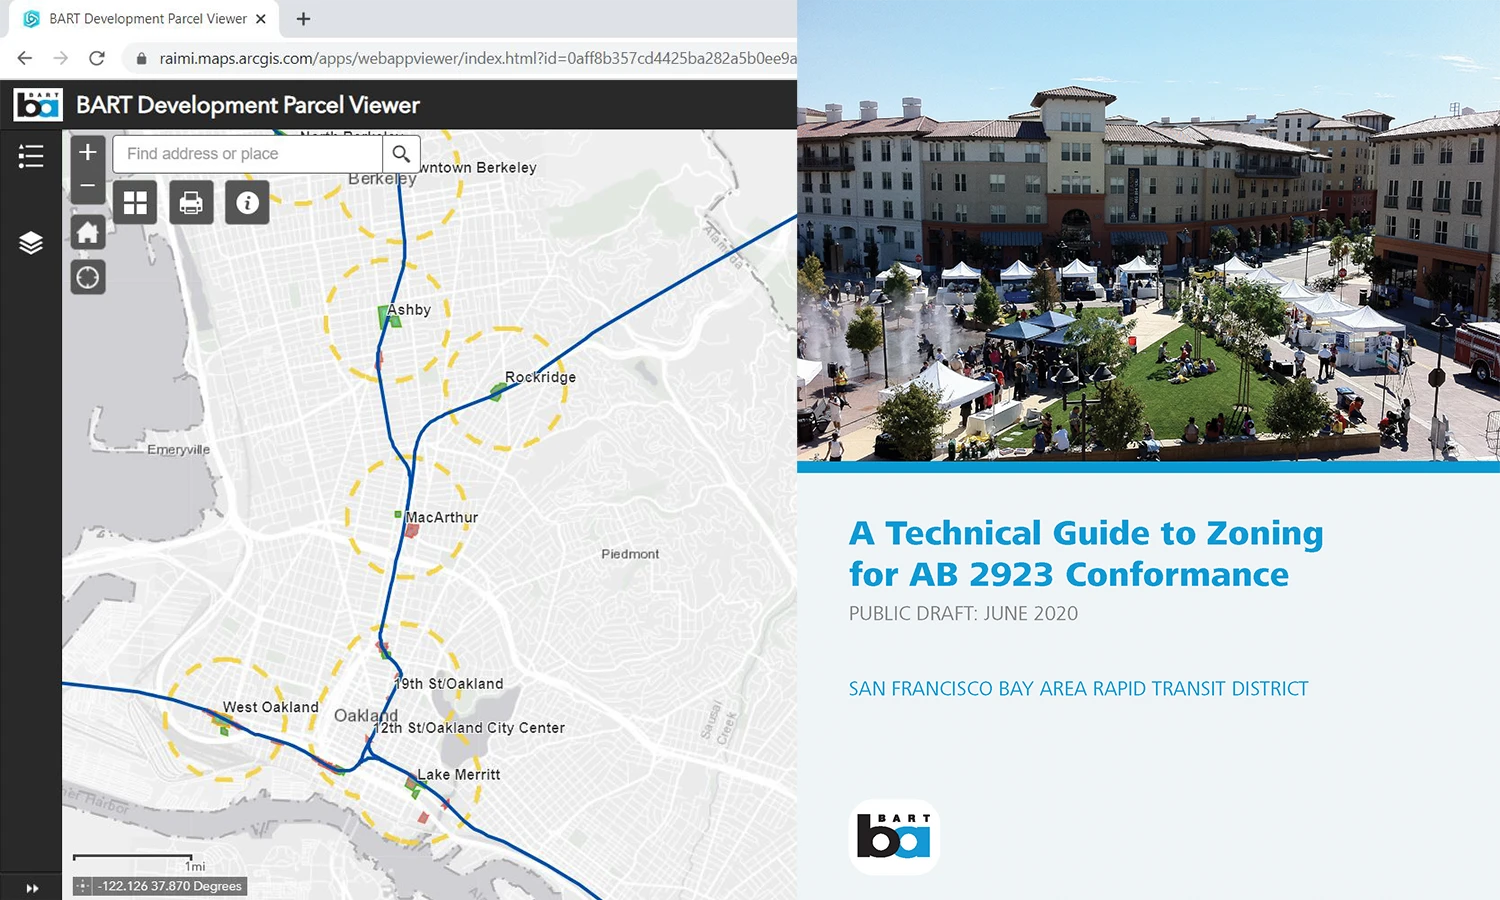Click the Rockridge station label

540,377
